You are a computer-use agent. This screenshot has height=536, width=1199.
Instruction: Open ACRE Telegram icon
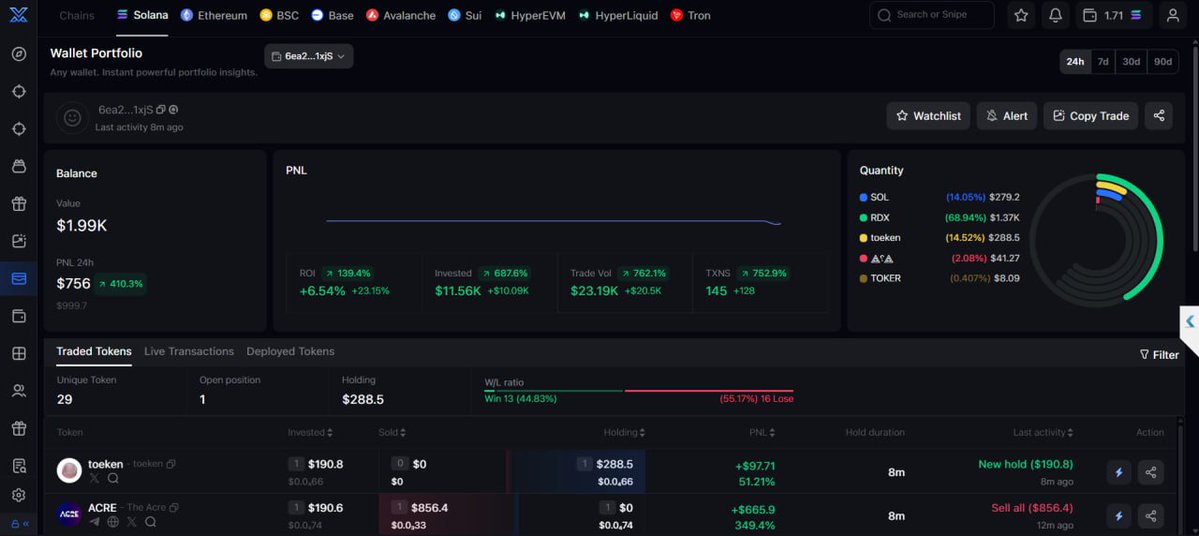click(95, 521)
